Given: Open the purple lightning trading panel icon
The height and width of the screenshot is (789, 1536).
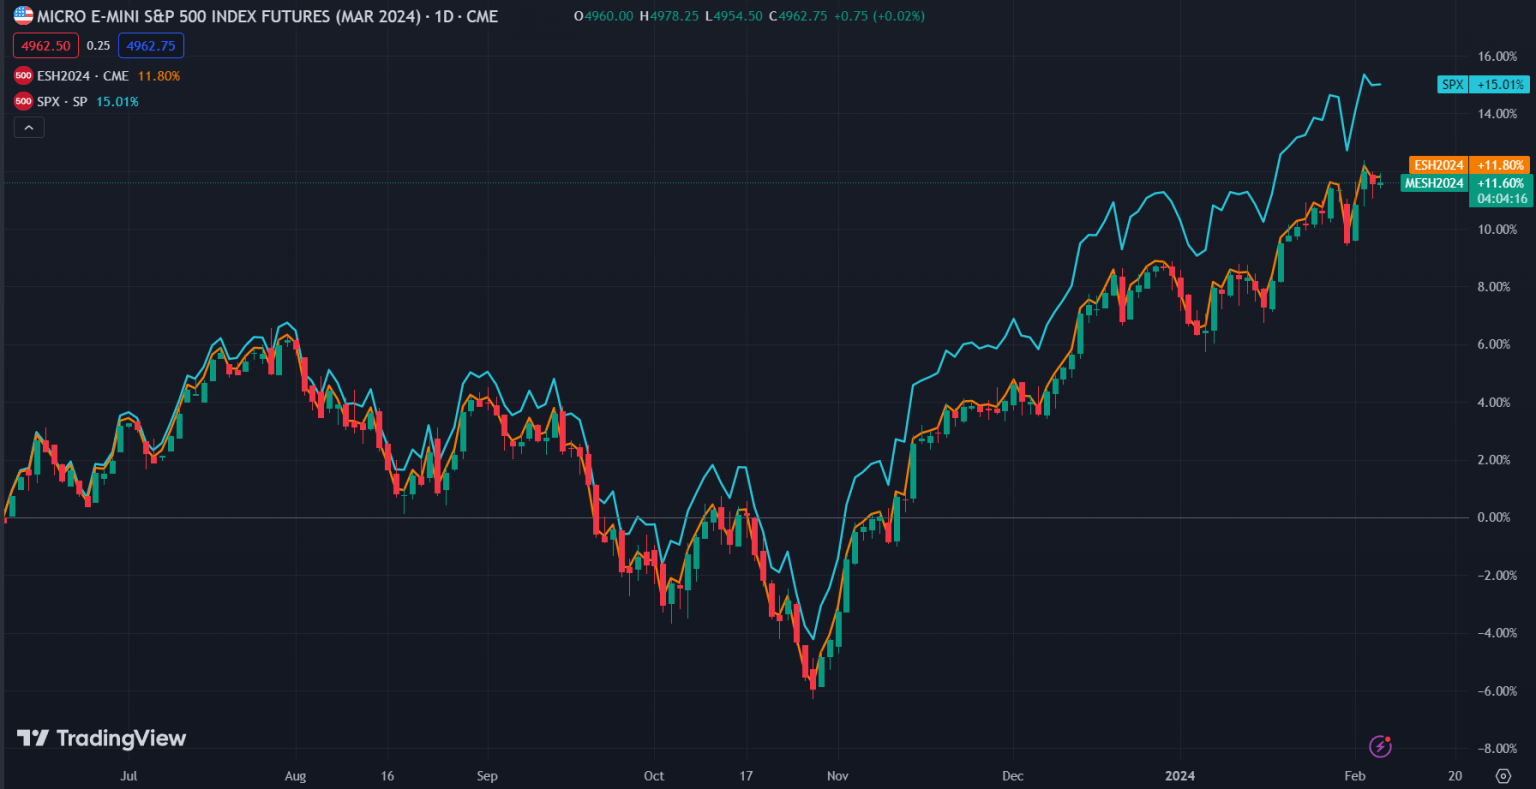Looking at the screenshot, I should [1381, 745].
